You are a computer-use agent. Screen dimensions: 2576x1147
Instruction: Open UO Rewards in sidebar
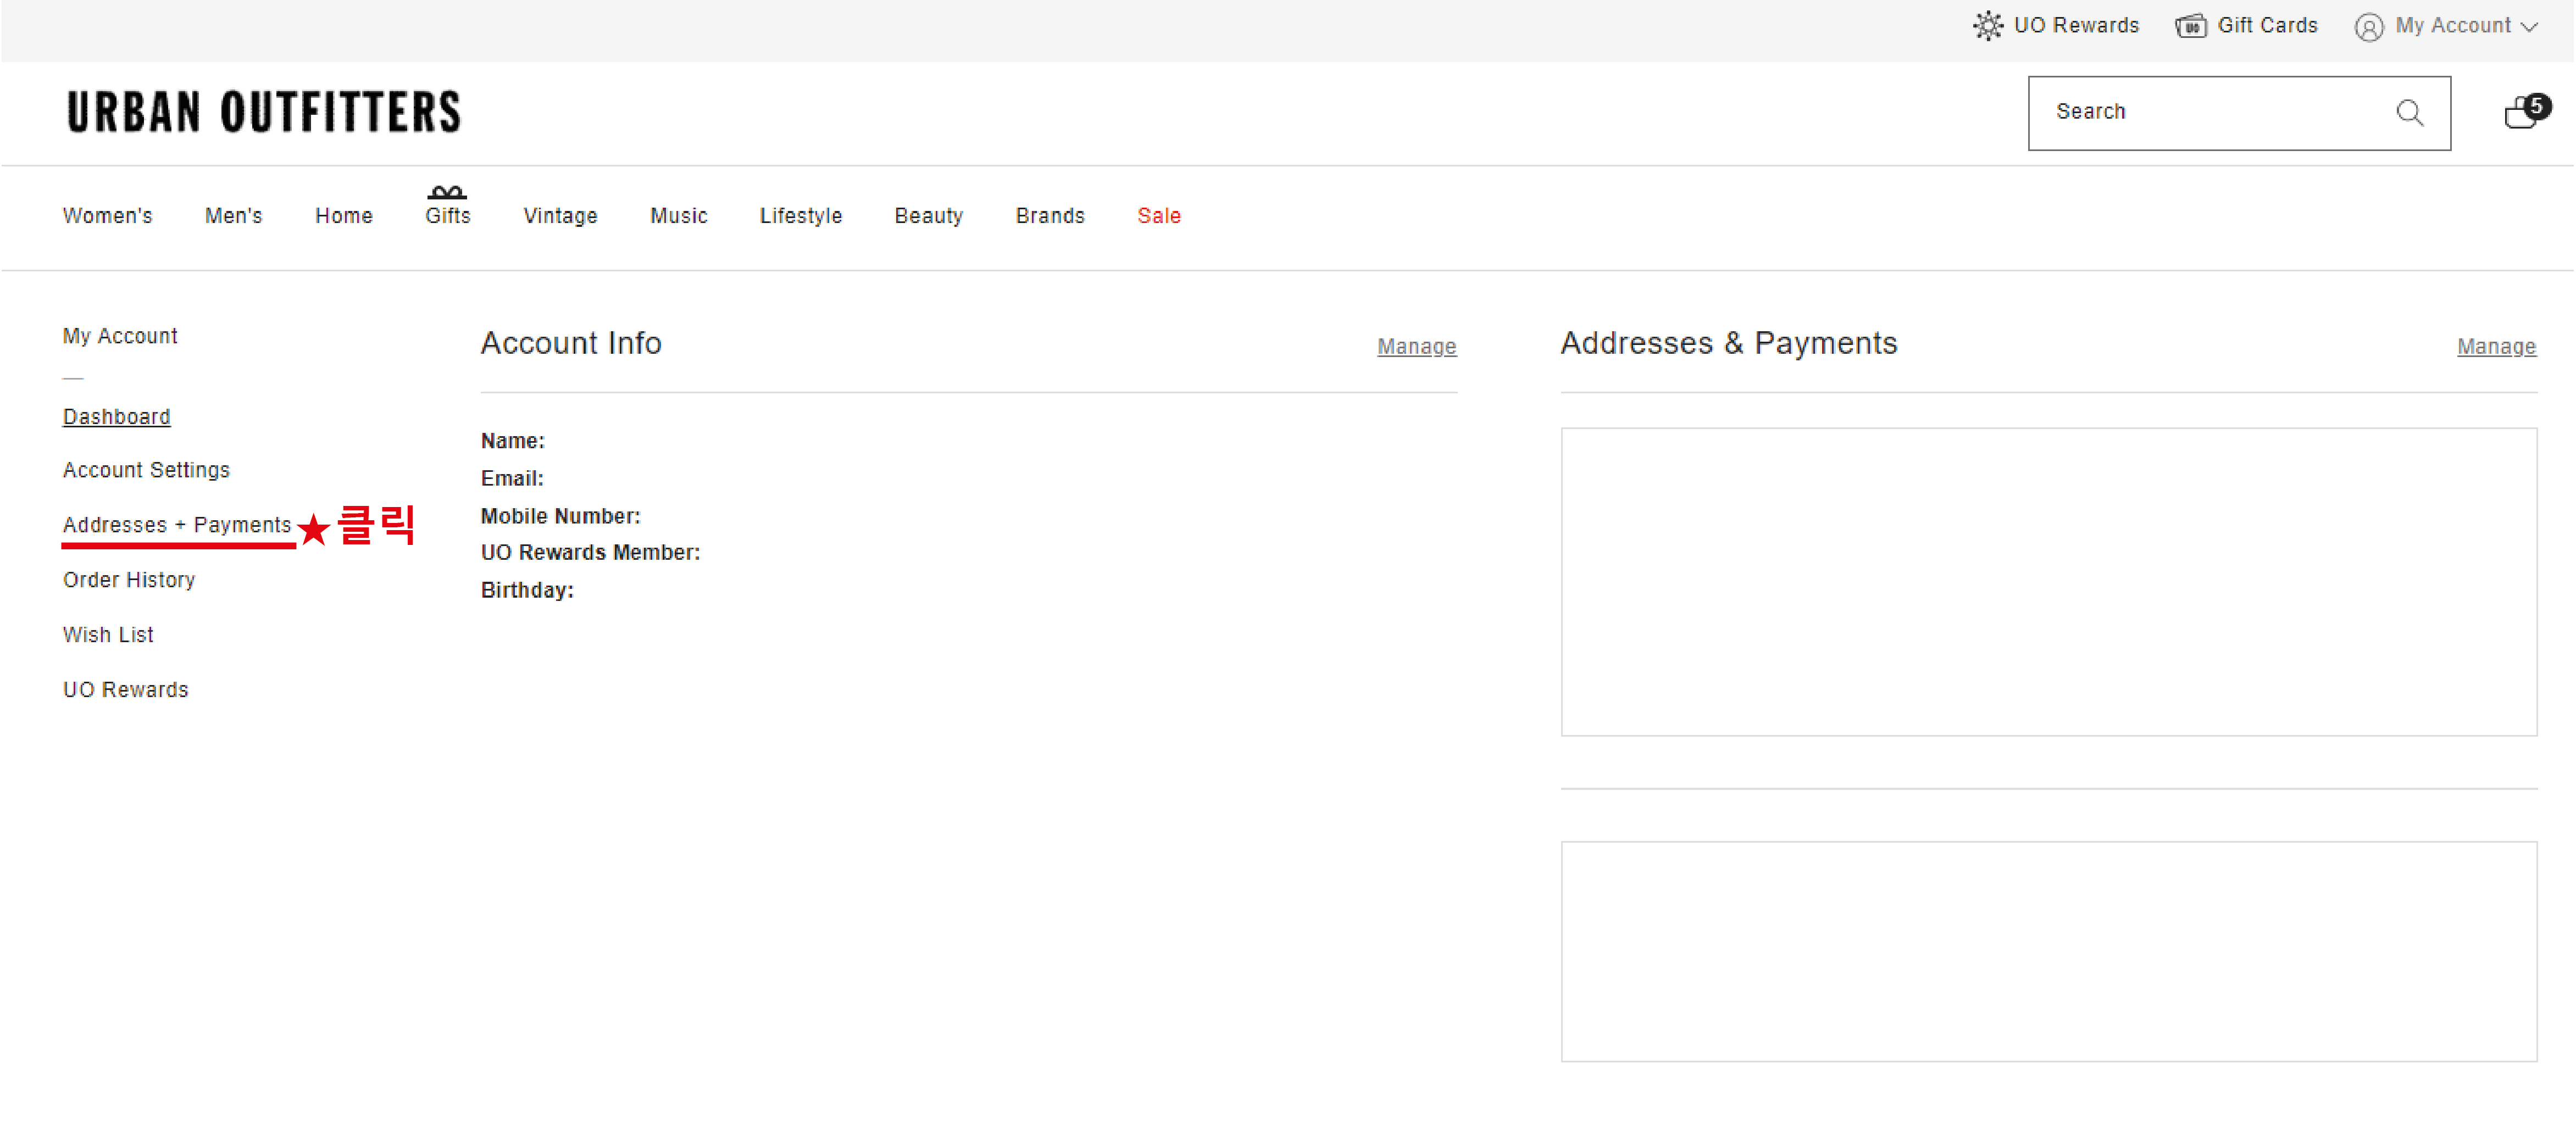(x=126, y=690)
